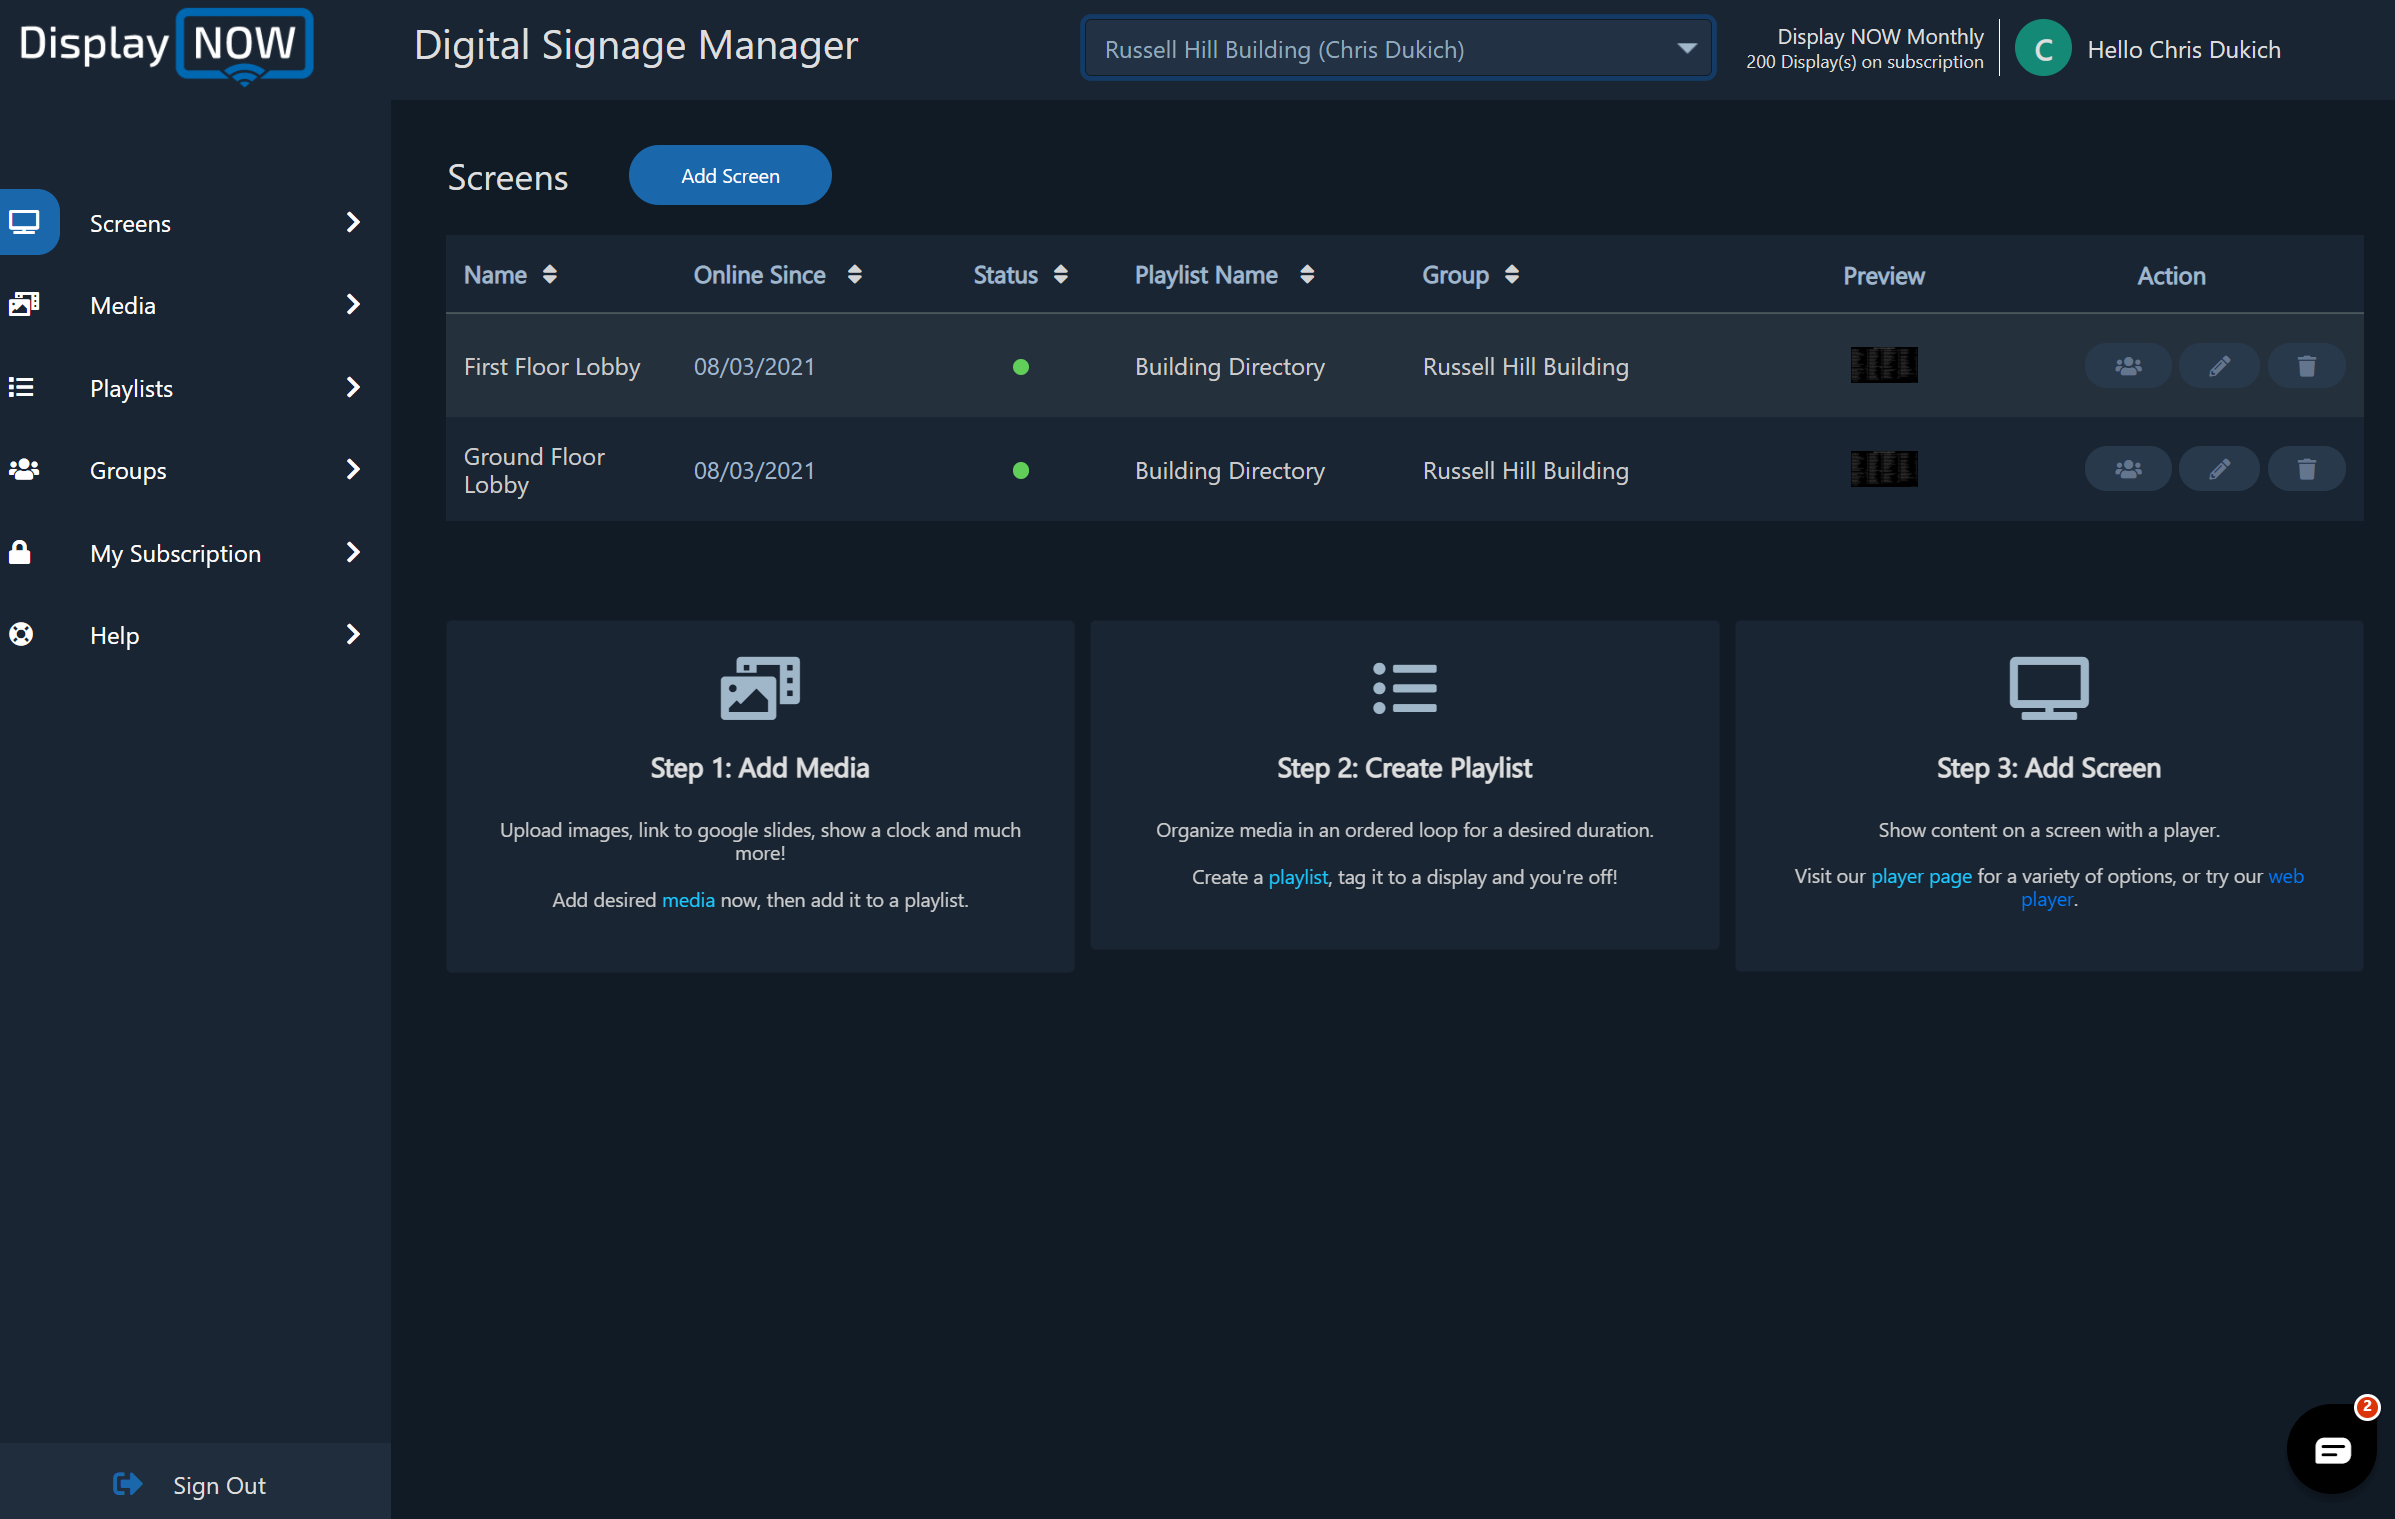Click the group icon for First Floor Lobby
This screenshot has height=1519, width=2395.
click(2127, 366)
